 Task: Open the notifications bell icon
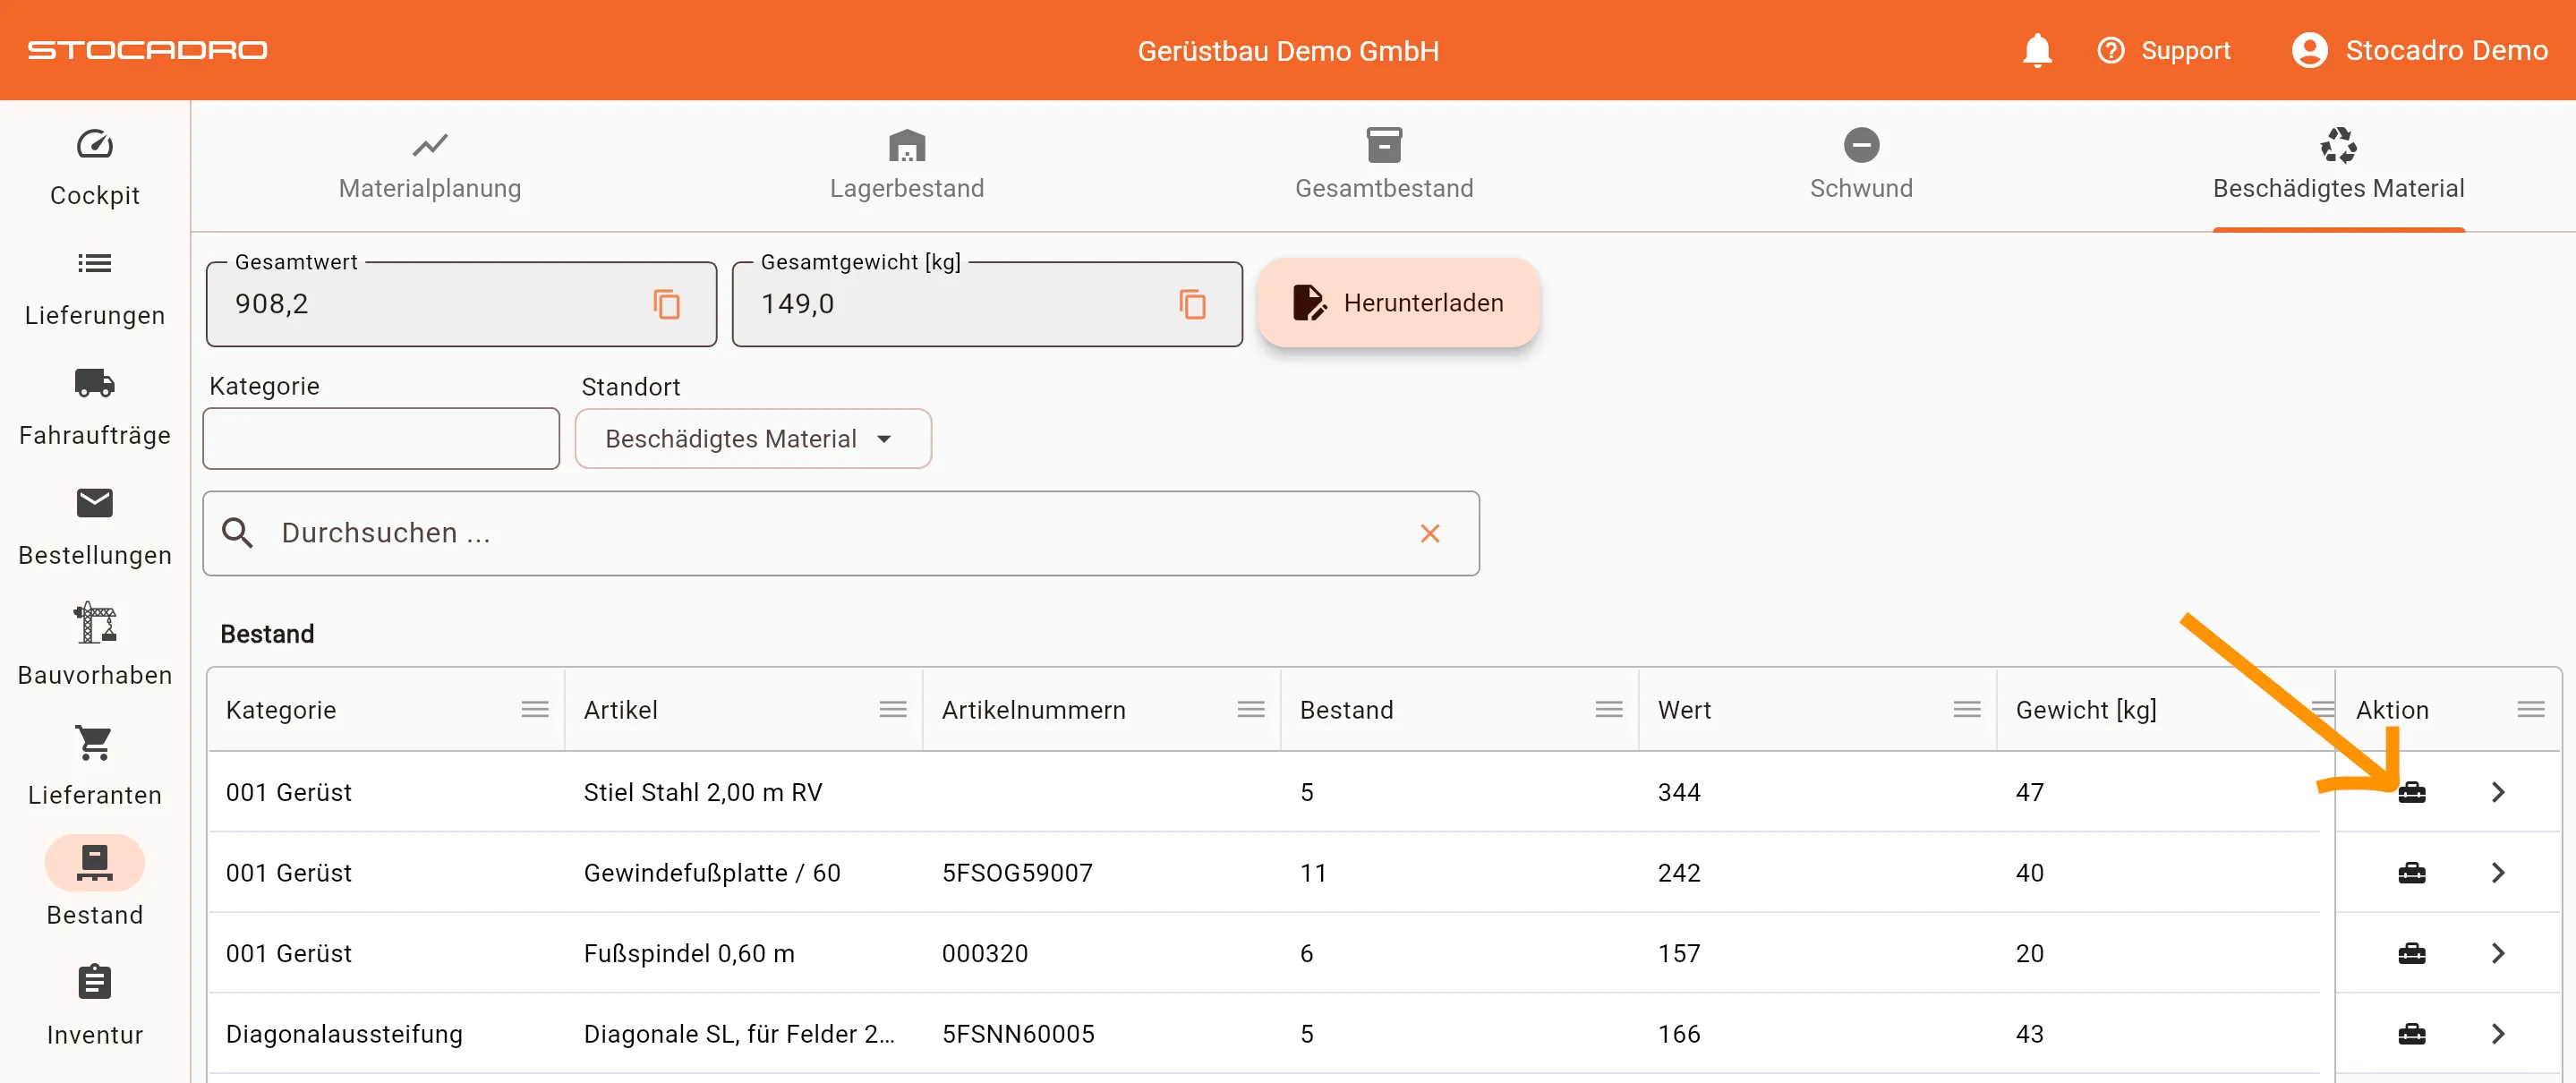point(2036,50)
